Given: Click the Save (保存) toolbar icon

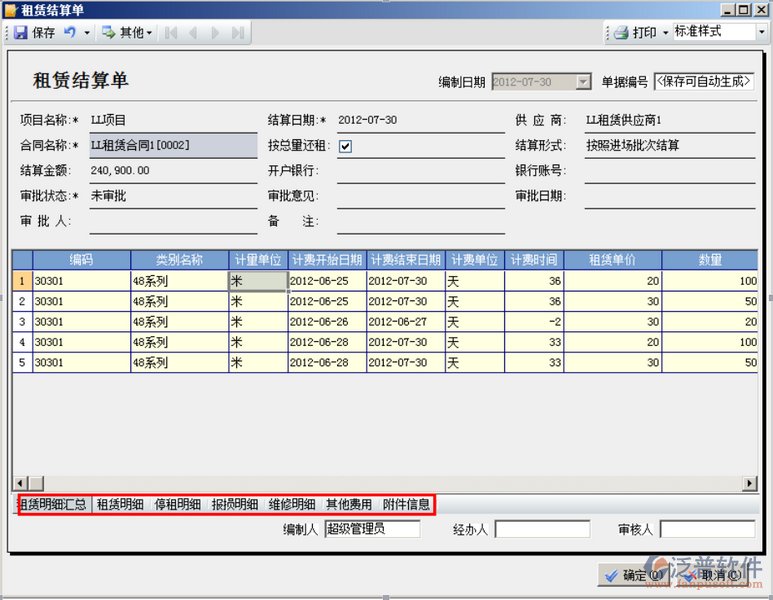Looking at the screenshot, I should pyautogui.click(x=21, y=33).
